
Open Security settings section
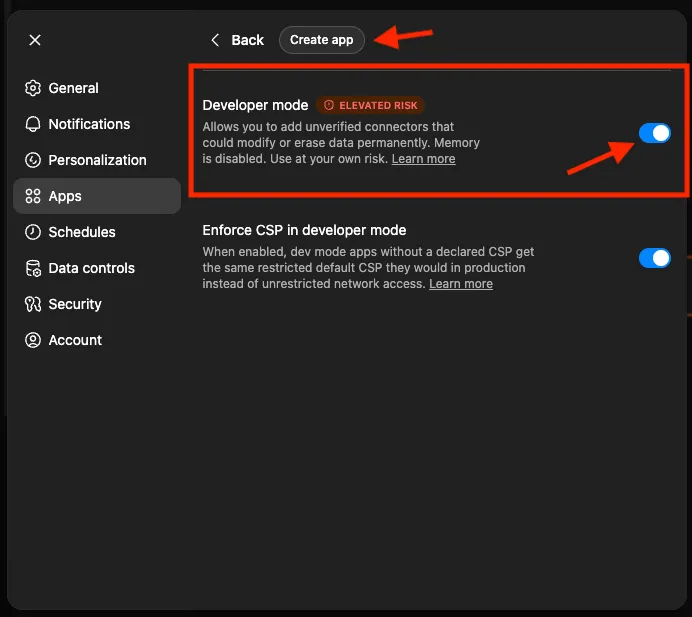tap(97, 304)
